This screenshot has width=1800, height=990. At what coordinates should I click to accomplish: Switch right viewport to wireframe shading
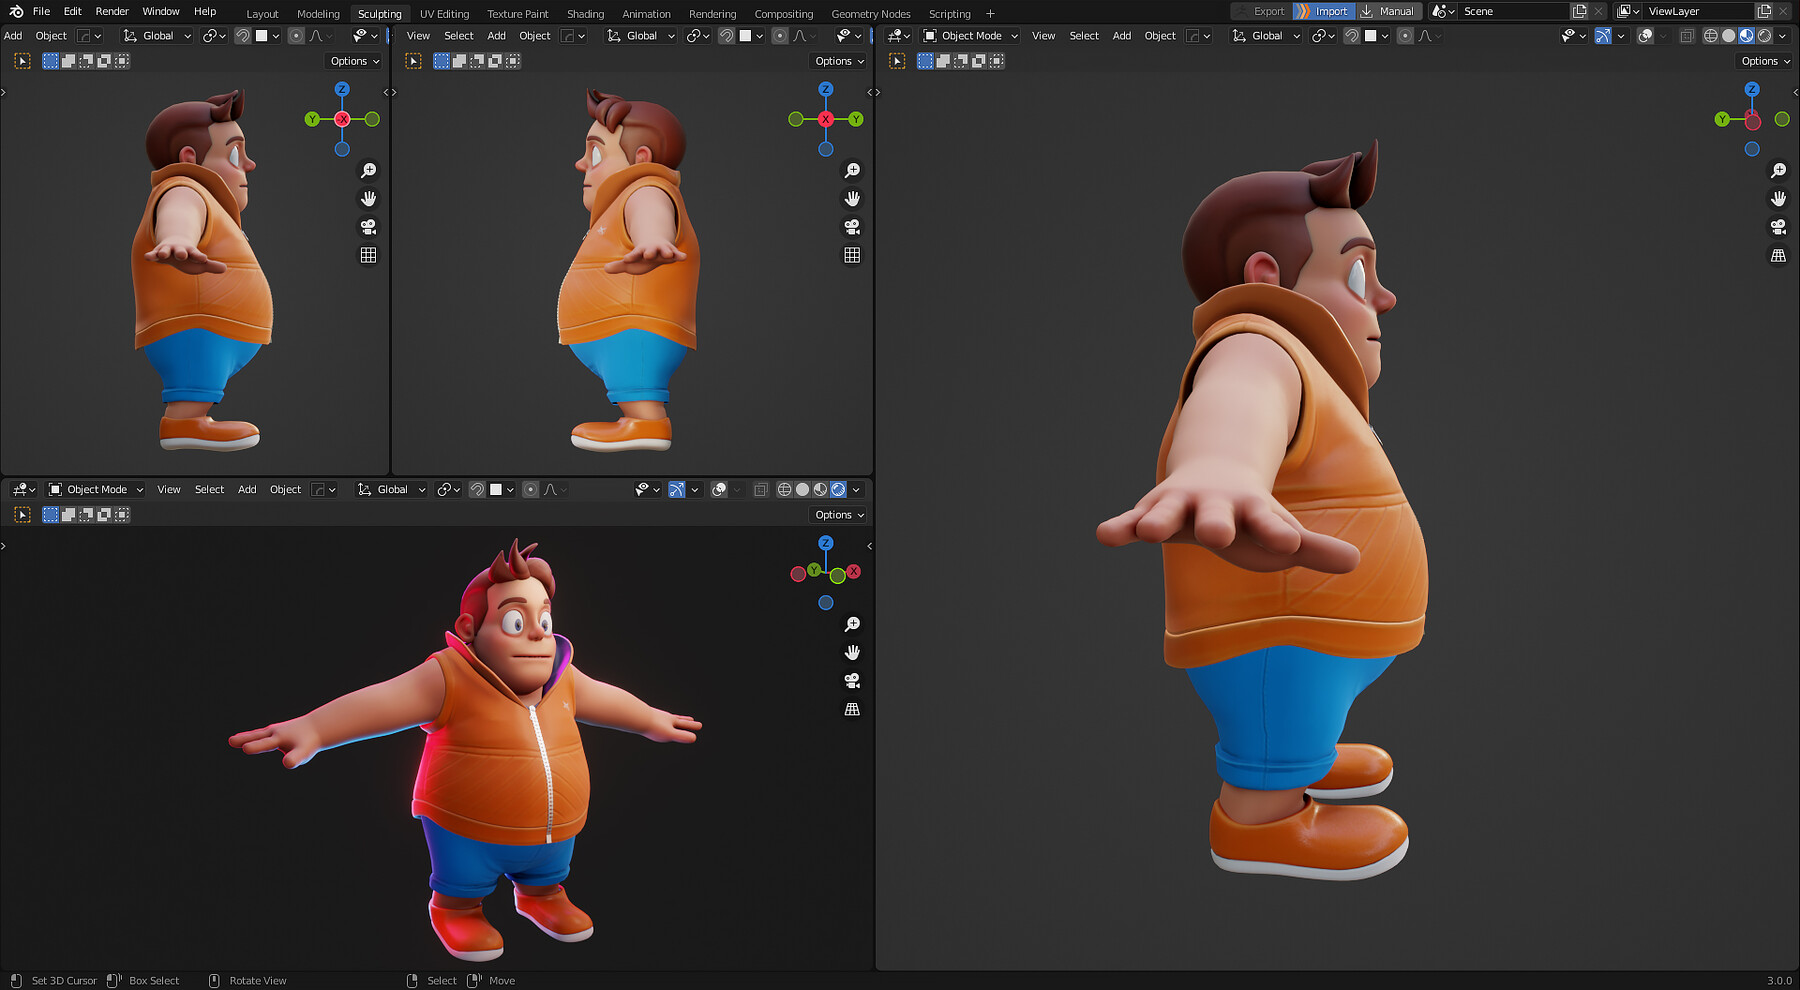1711,36
